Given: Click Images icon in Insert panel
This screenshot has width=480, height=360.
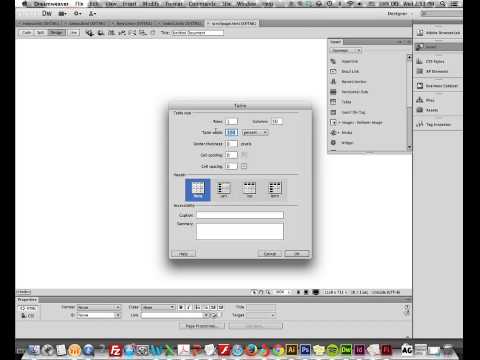Looking at the screenshot, I should point(333,122).
